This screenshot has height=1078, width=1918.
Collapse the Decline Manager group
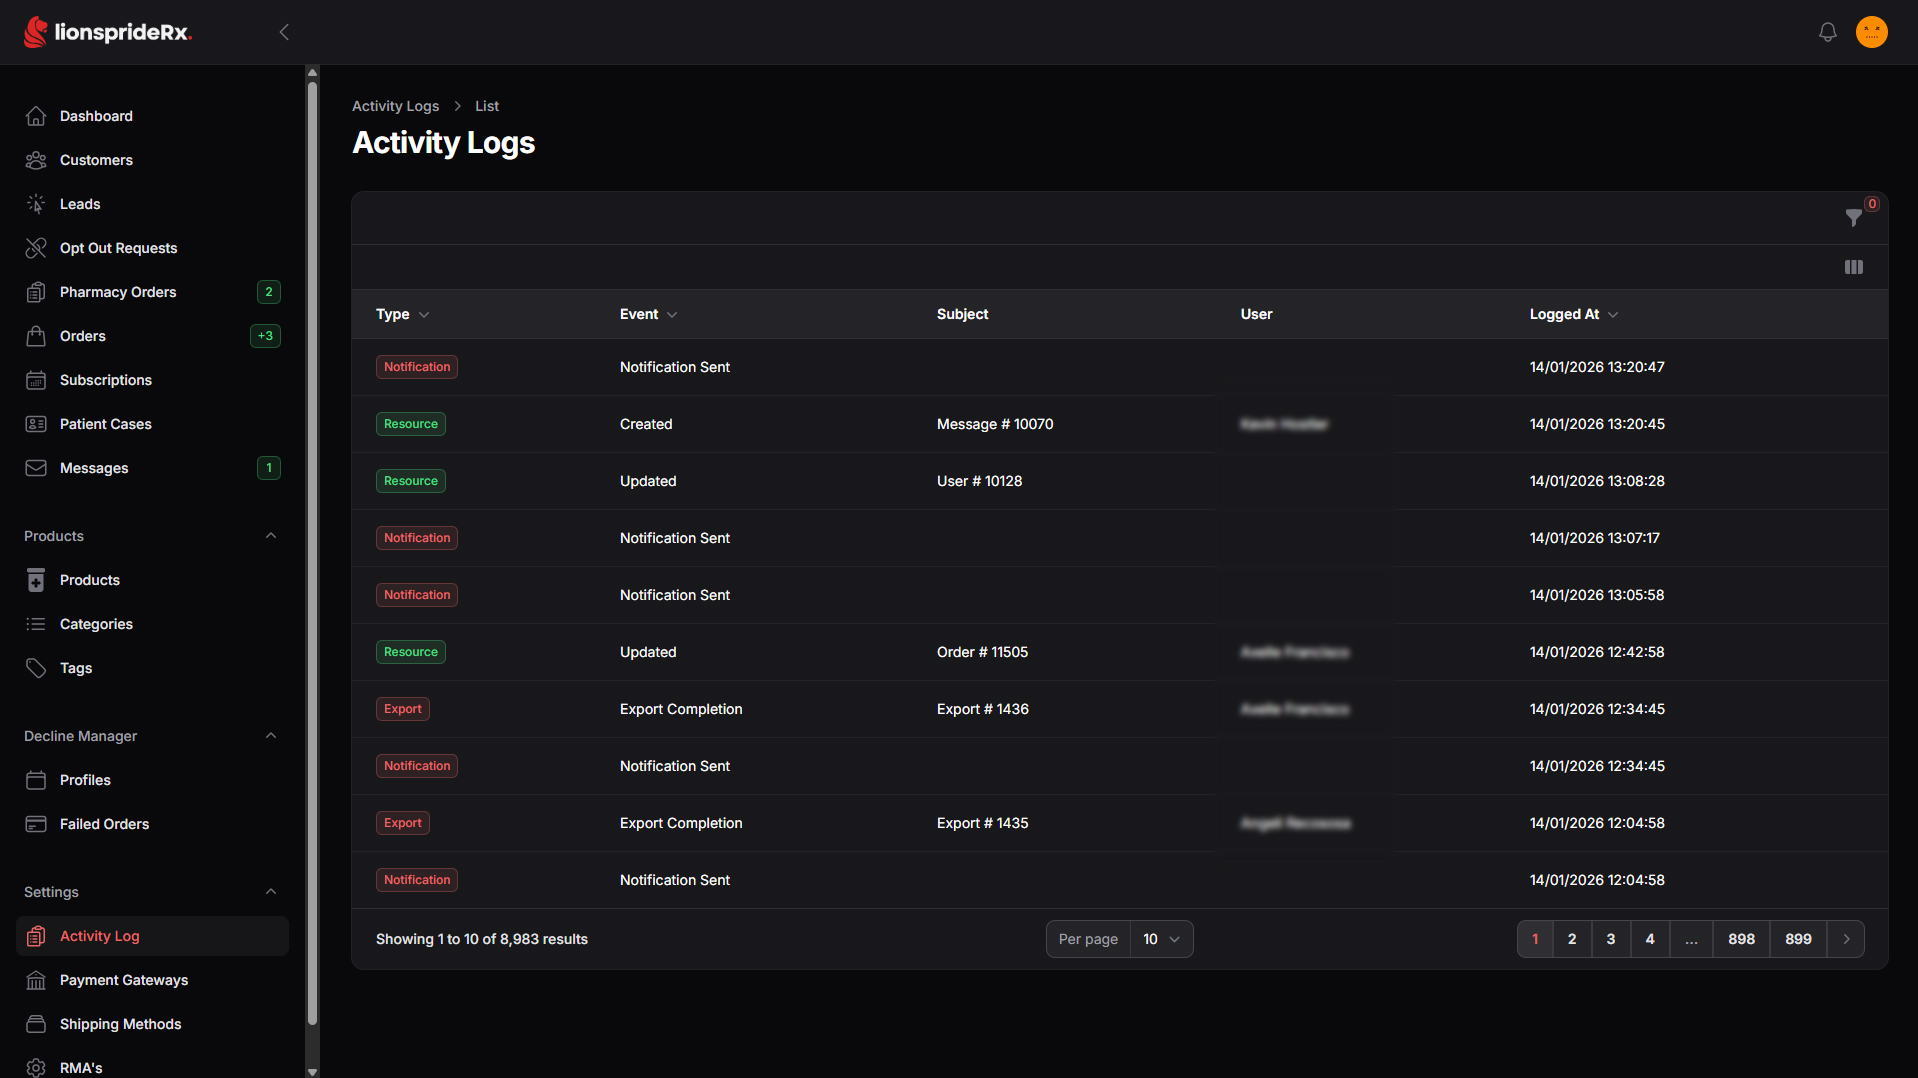click(271, 736)
